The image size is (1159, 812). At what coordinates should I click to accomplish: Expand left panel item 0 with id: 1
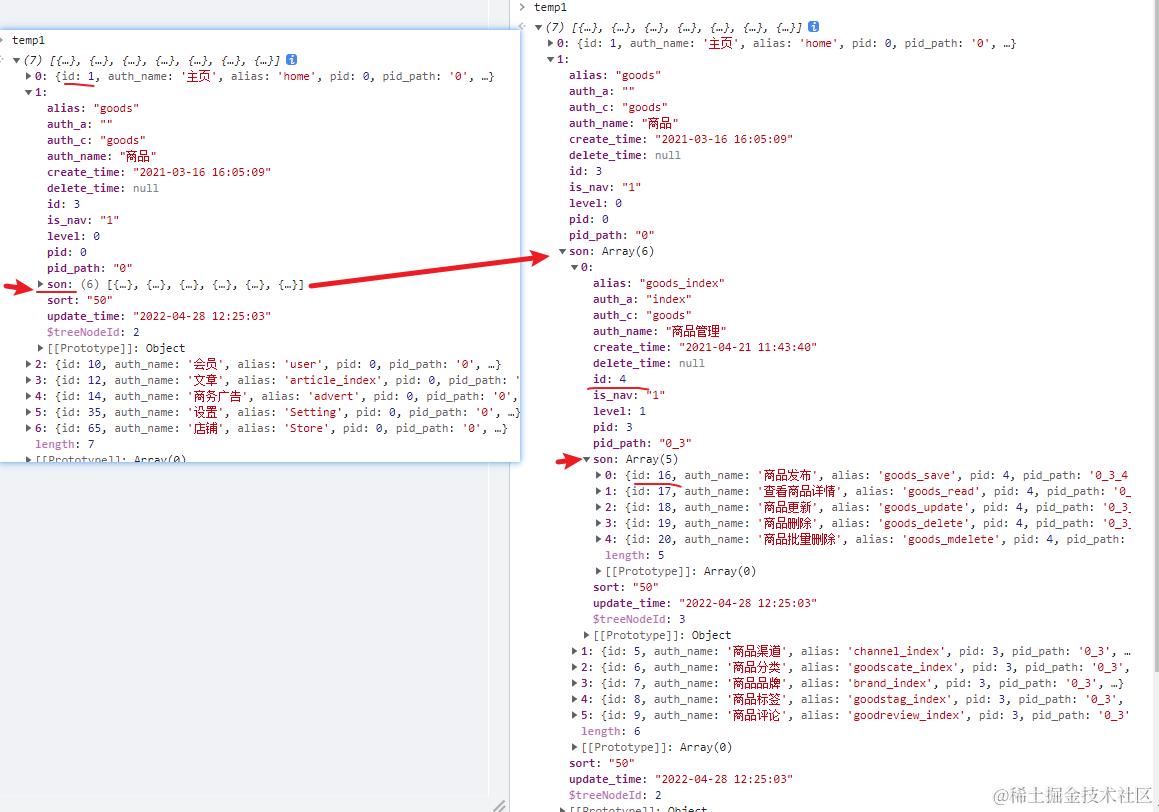point(29,76)
